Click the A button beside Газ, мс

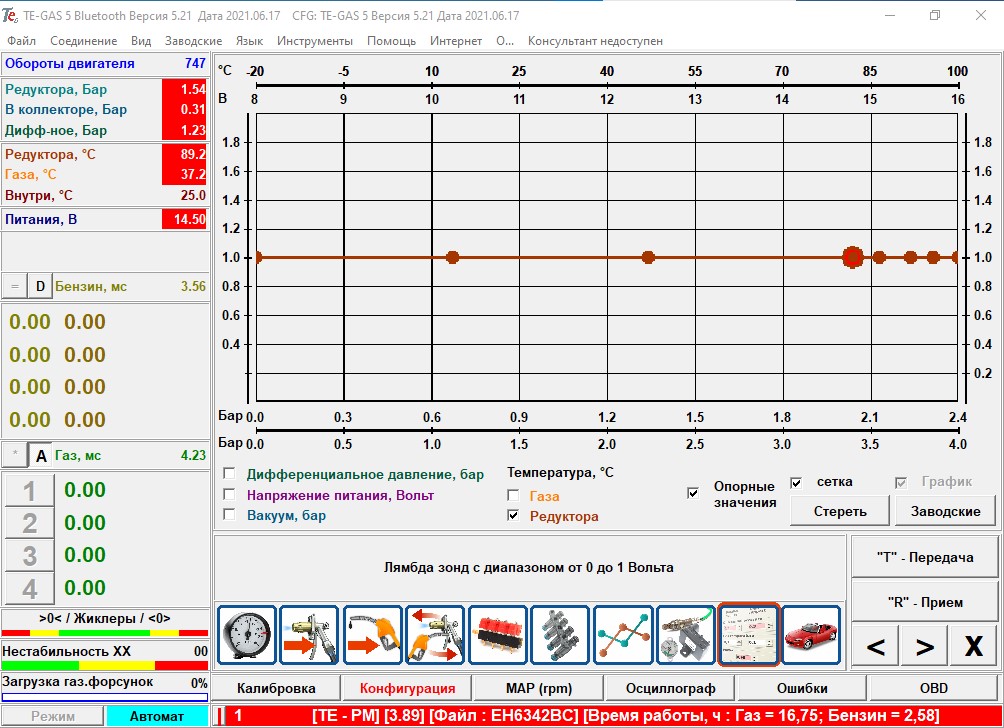coord(41,455)
